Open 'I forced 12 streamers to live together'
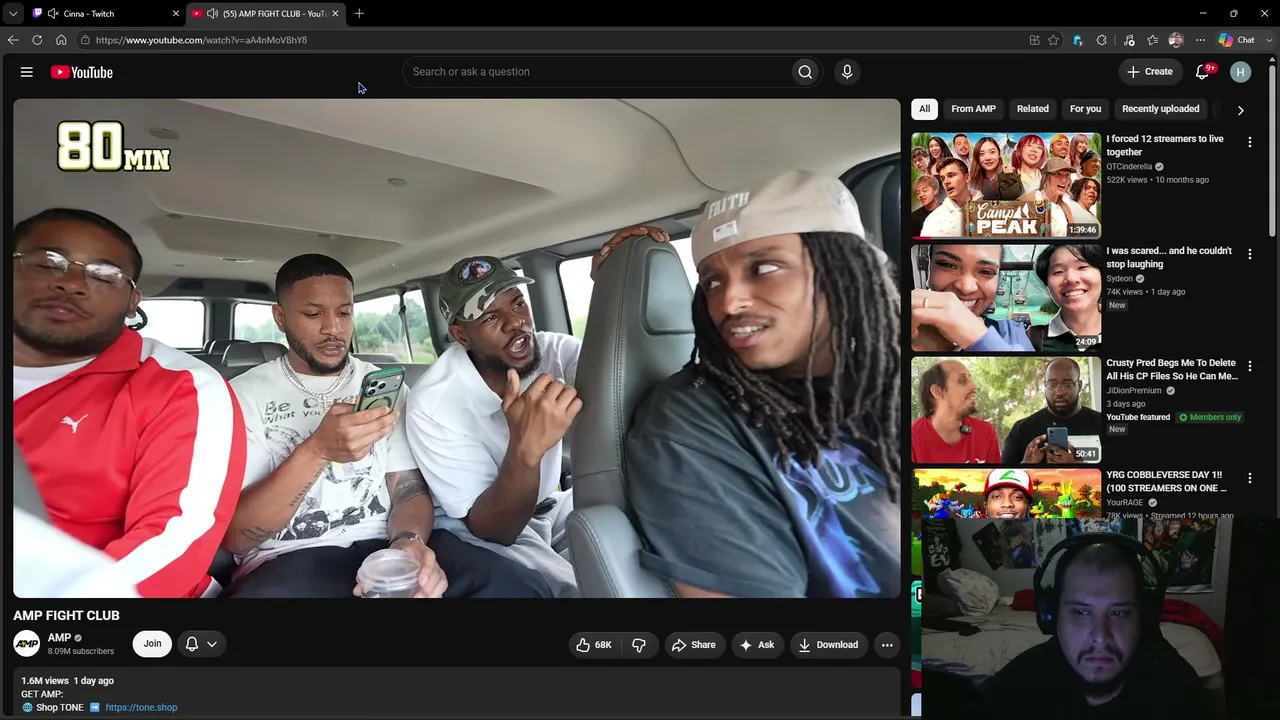Image resolution: width=1280 pixels, height=720 pixels. tap(1165, 145)
